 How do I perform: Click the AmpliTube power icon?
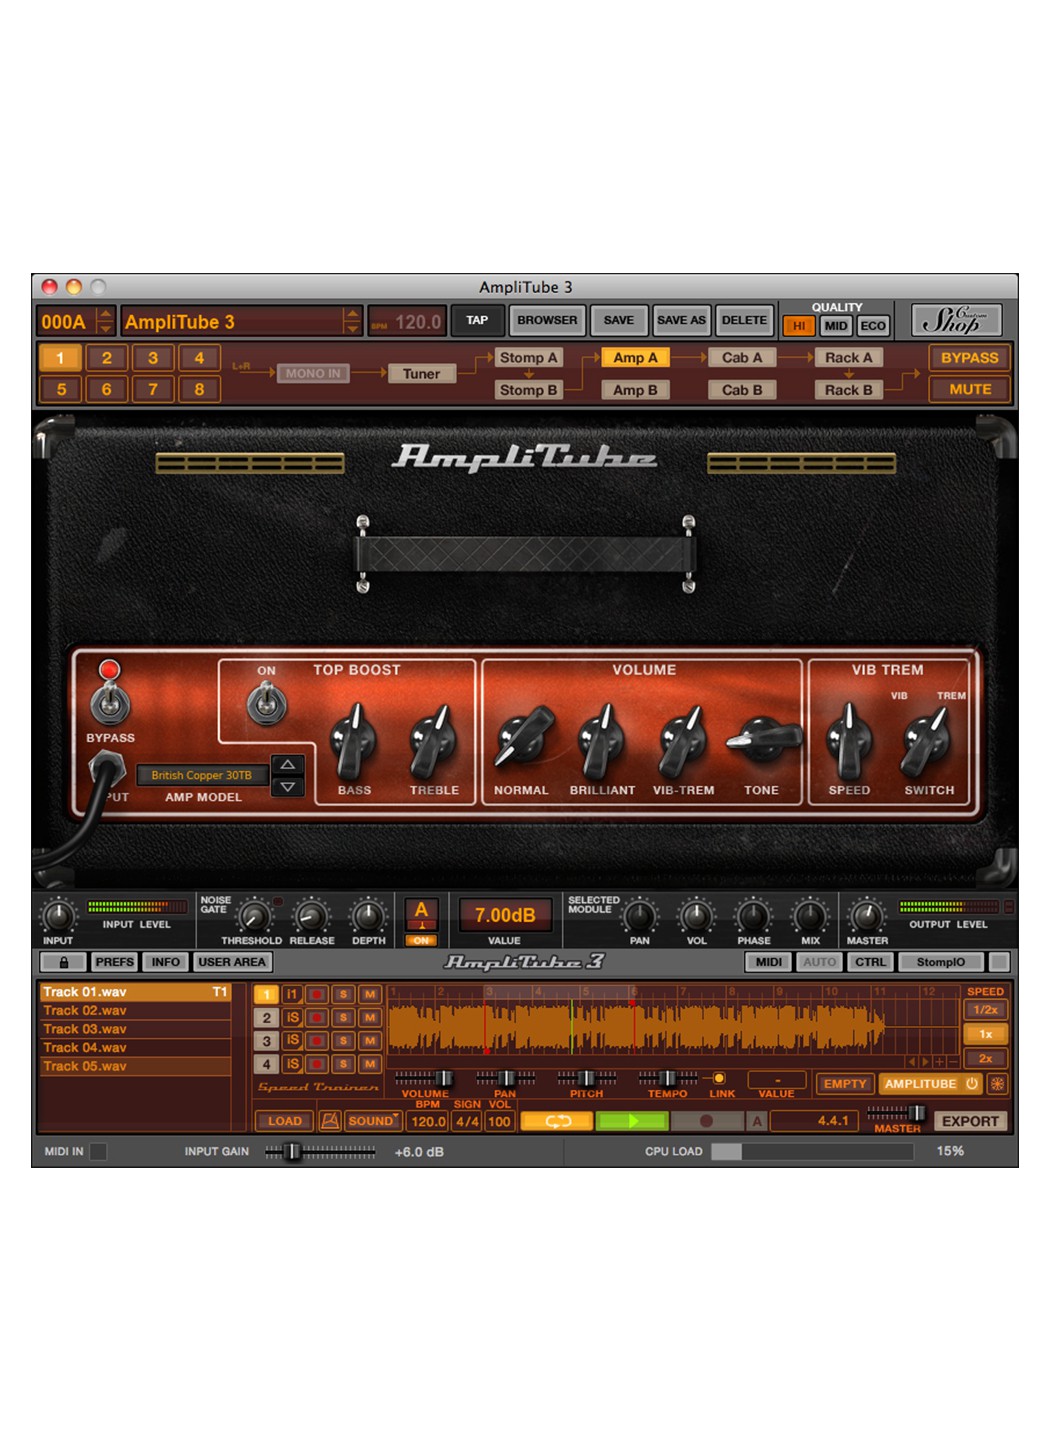pos(971,1084)
